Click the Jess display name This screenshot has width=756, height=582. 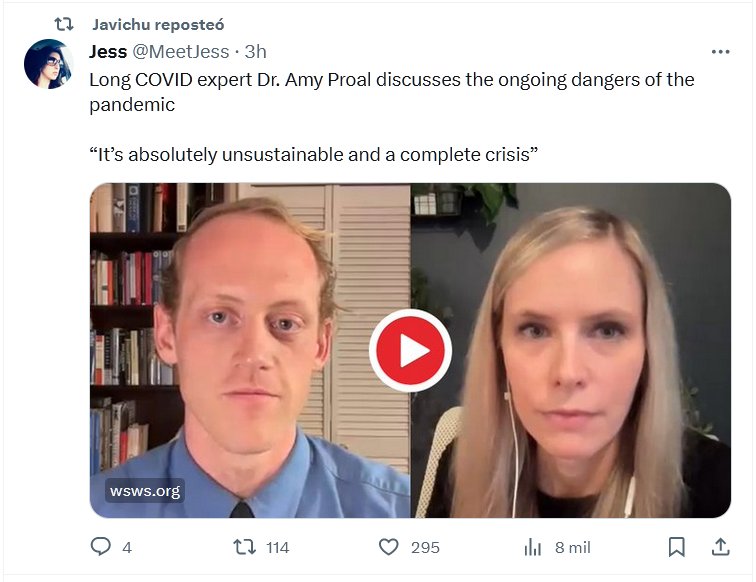108,52
